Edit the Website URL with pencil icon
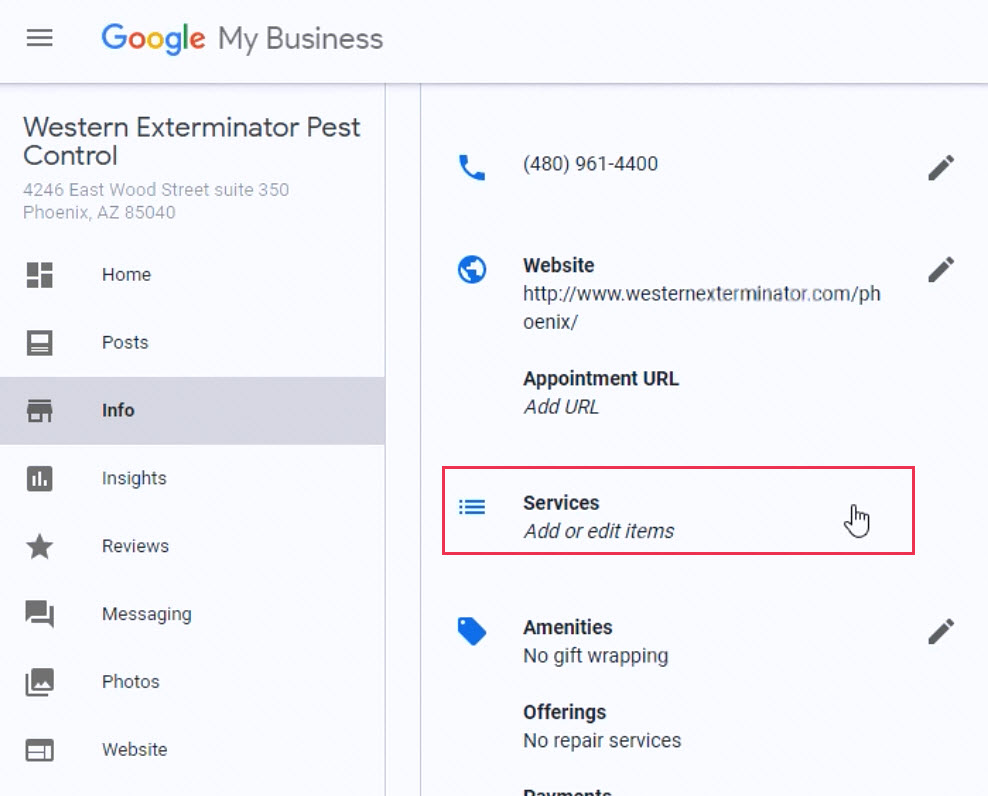This screenshot has height=796, width=988. click(941, 270)
